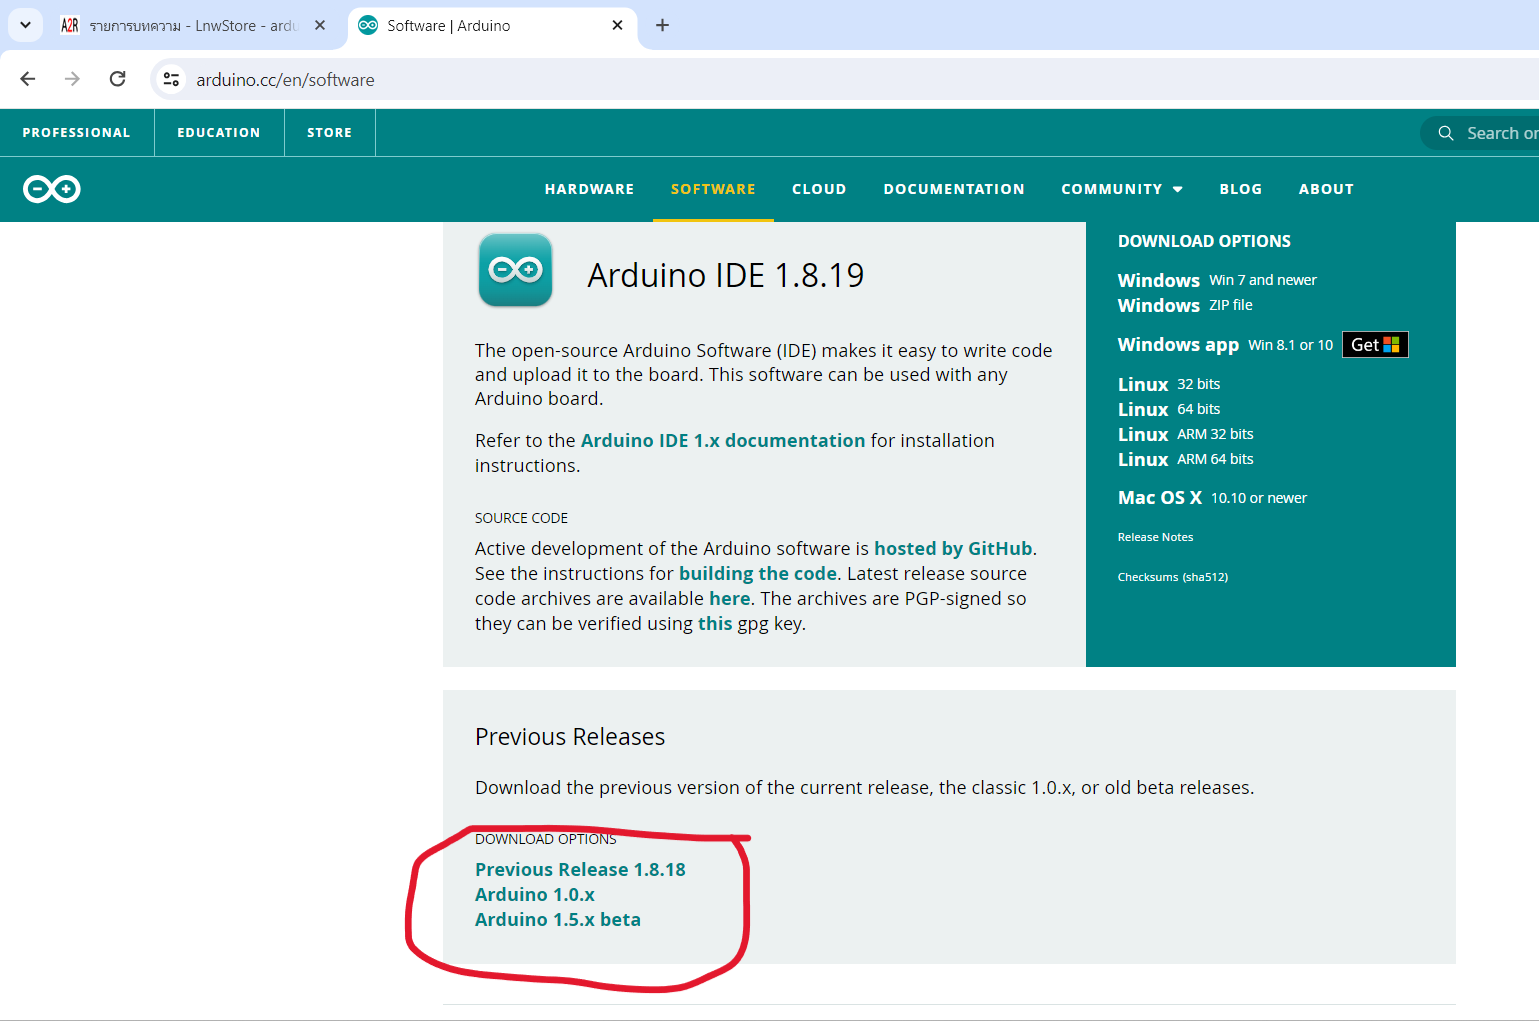Open the ABOUT page
Viewport: 1539px width, 1021px height.
click(x=1326, y=189)
